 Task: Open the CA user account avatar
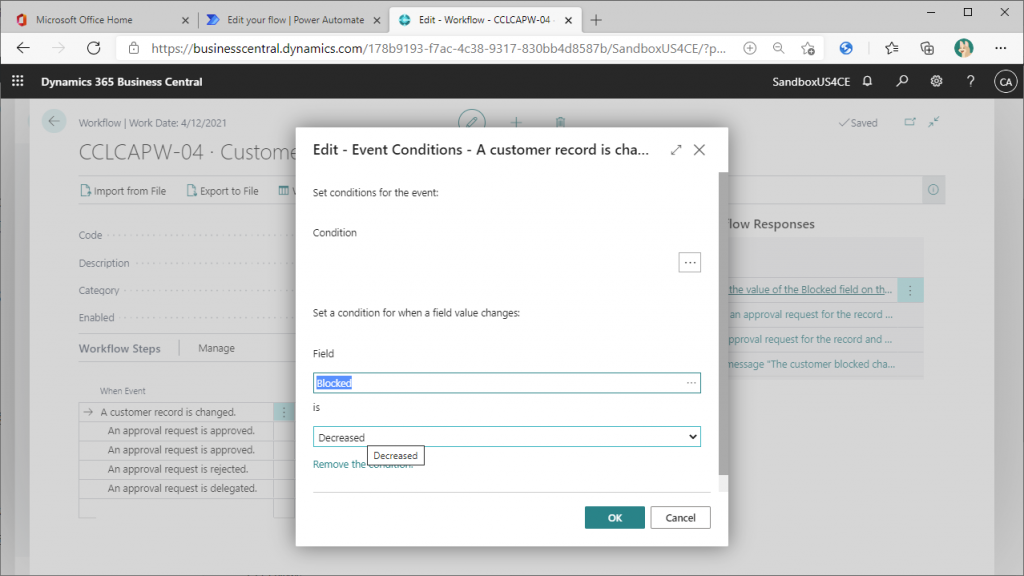[1006, 82]
